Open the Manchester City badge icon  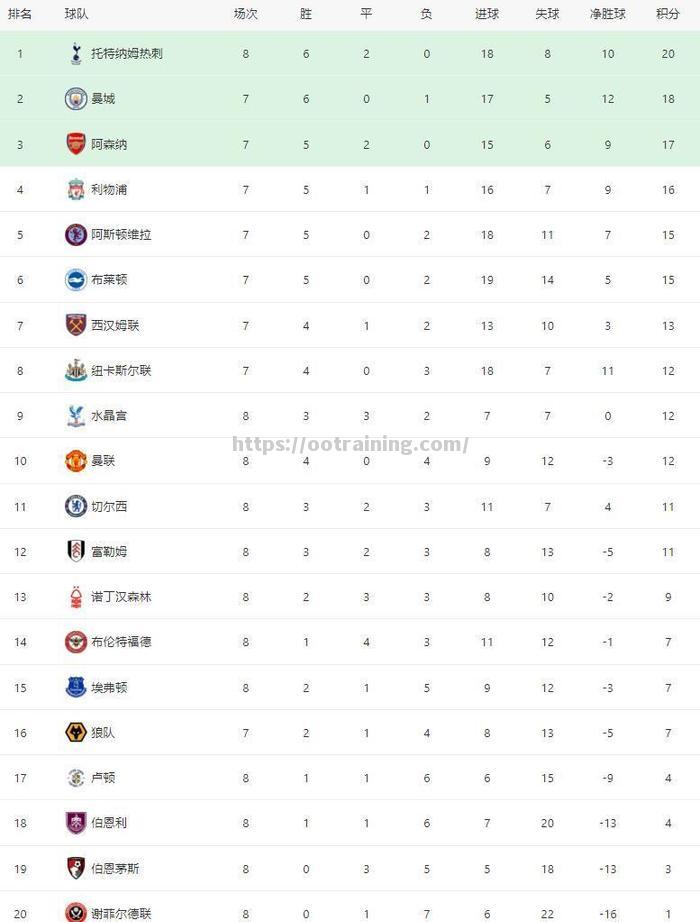[75, 99]
